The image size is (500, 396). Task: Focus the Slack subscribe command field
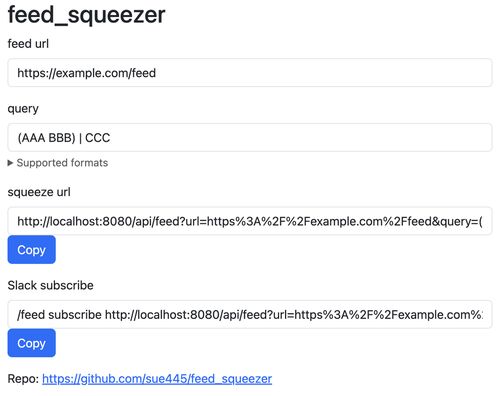click(x=250, y=314)
